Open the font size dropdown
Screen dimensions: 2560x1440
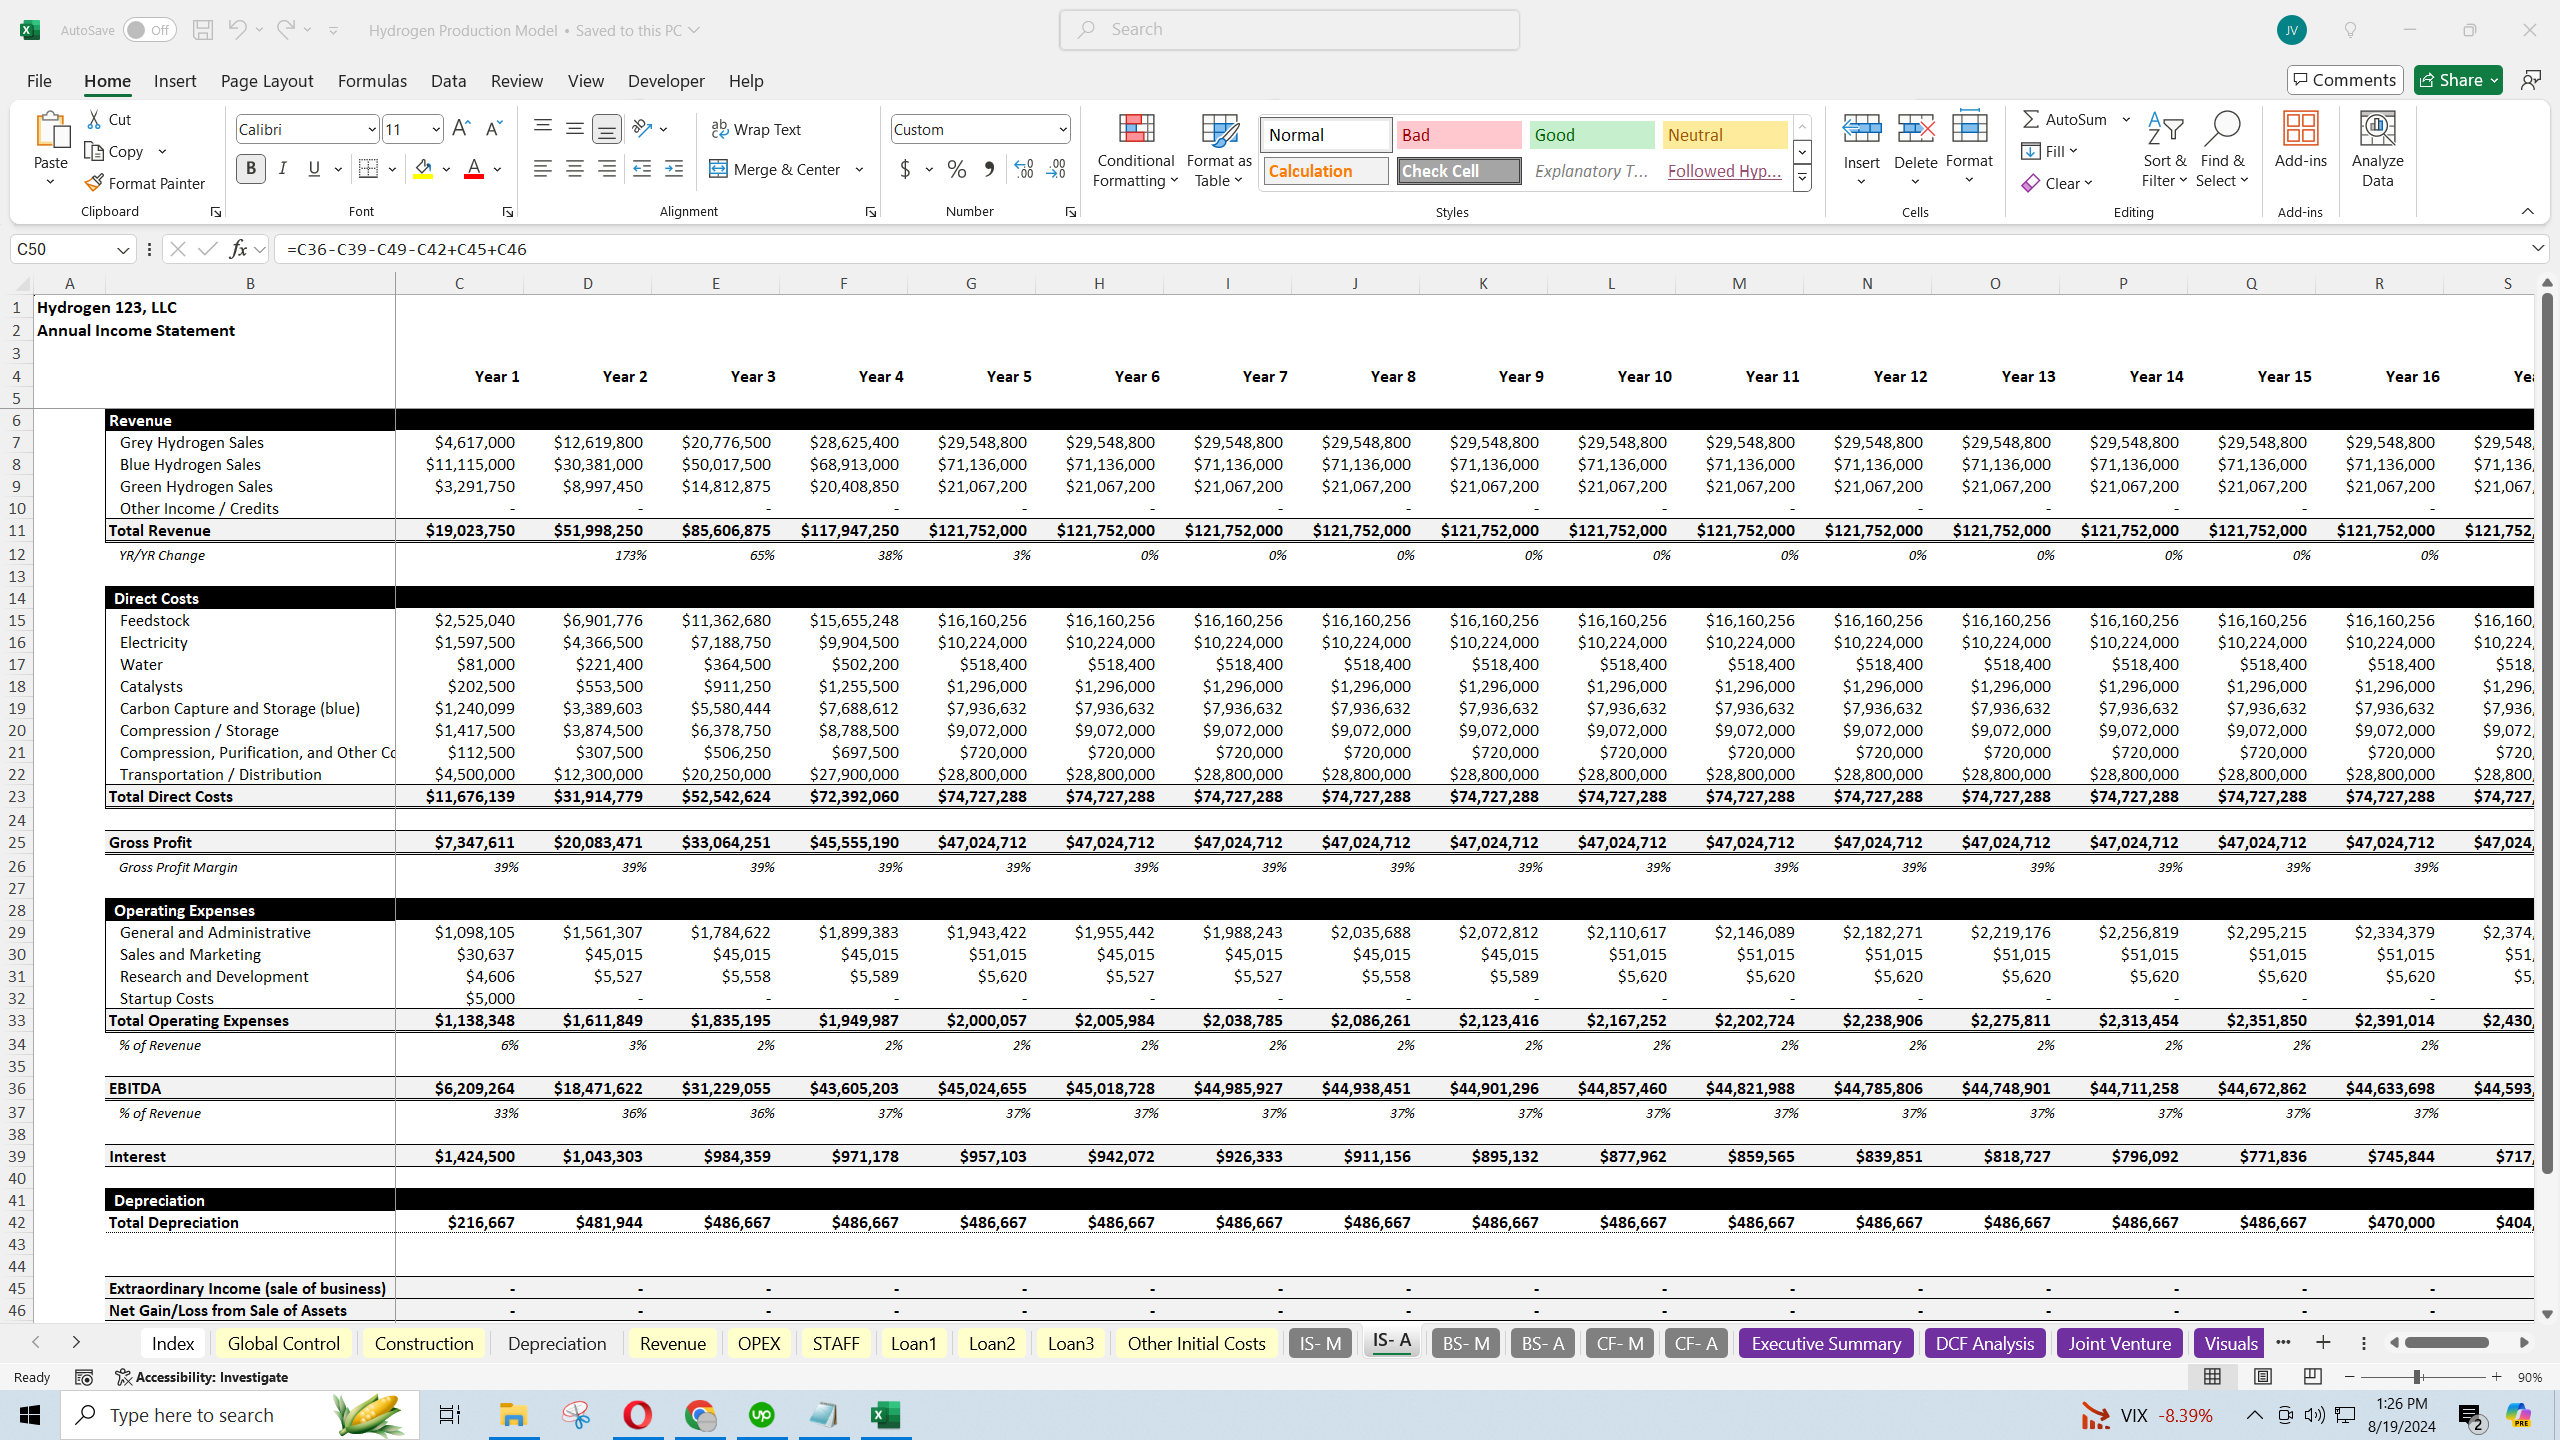(x=436, y=129)
